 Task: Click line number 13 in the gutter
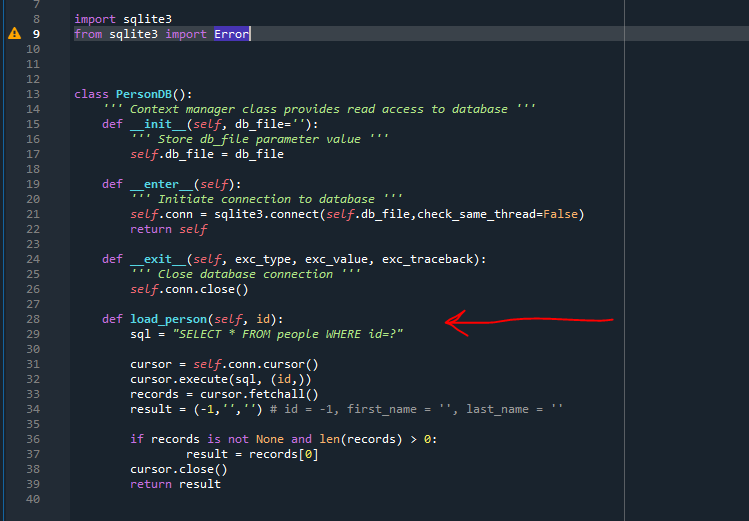click(x=33, y=94)
